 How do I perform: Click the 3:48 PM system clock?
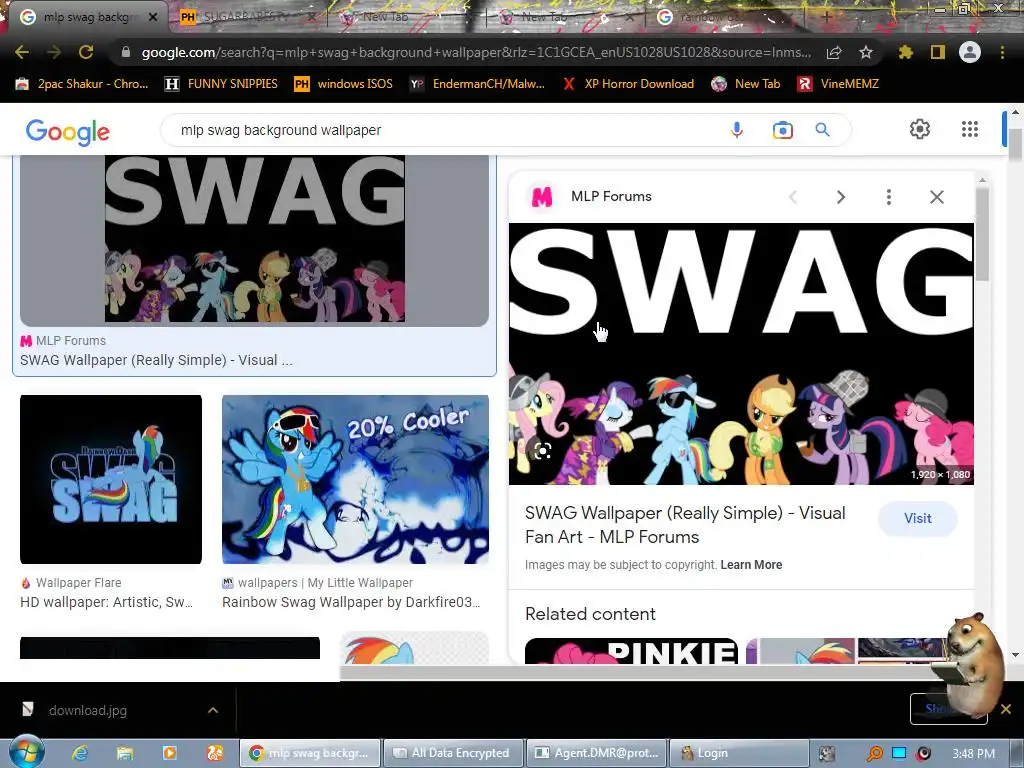973,754
